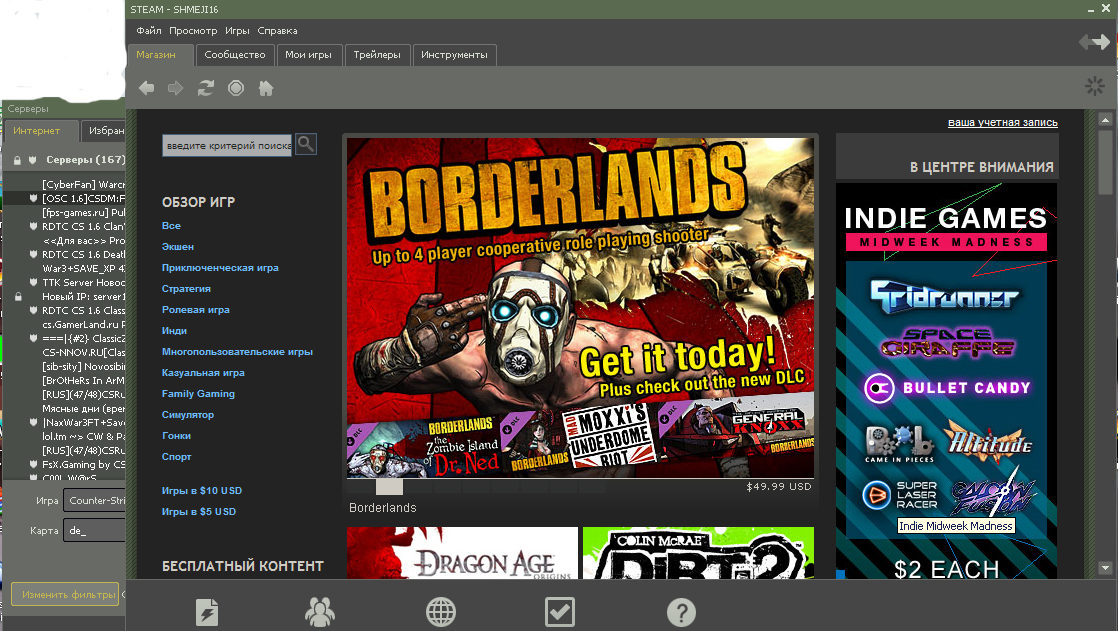
Task: Open Colin McRae Dirt 2 banner
Action: 698,553
